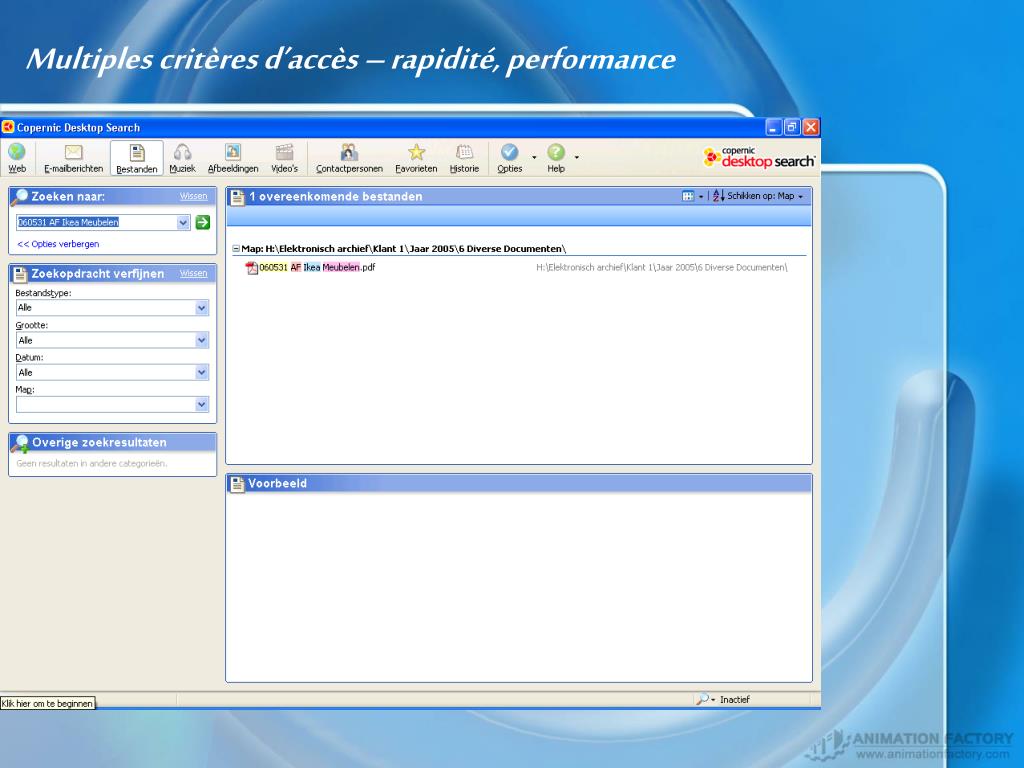Switch to Afbeeldingen search

[x=232, y=159]
